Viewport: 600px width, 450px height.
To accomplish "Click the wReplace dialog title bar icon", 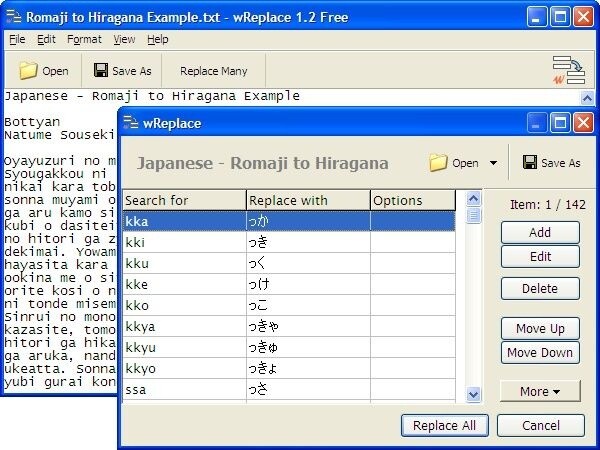I will click(131, 123).
